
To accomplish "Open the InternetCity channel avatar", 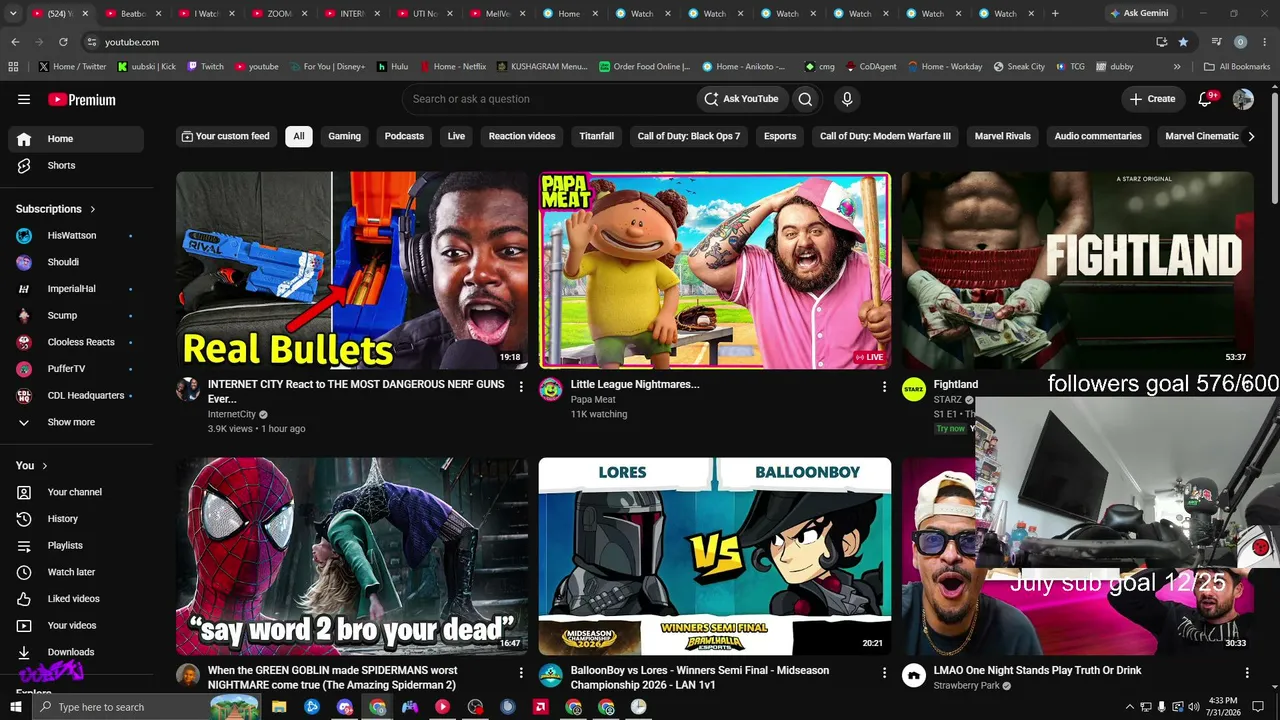I will point(188,390).
